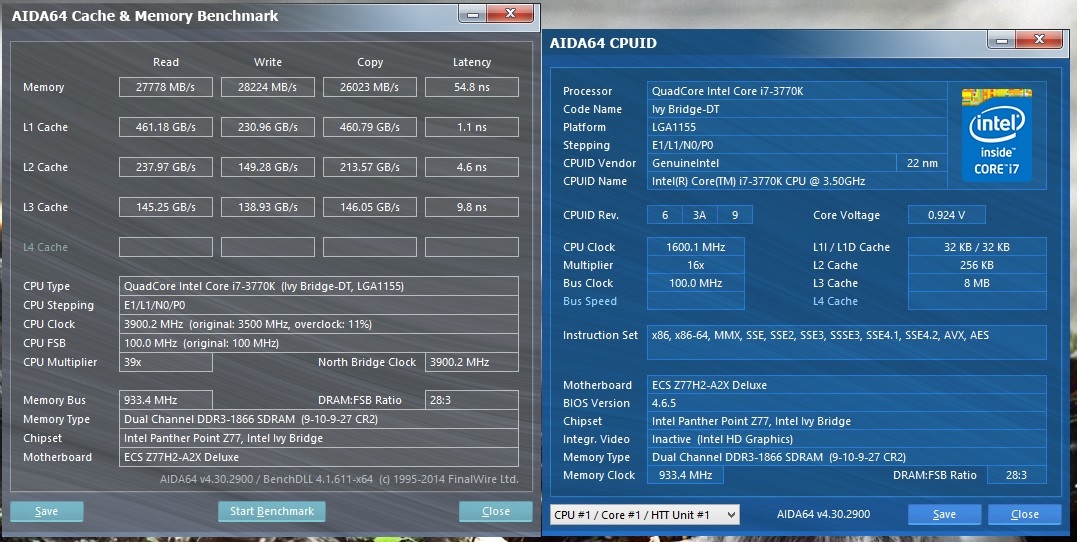1077x542 pixels.
Task: Select L3 Cache Copy 146.05 GB/s
Action: click(370, 207)
